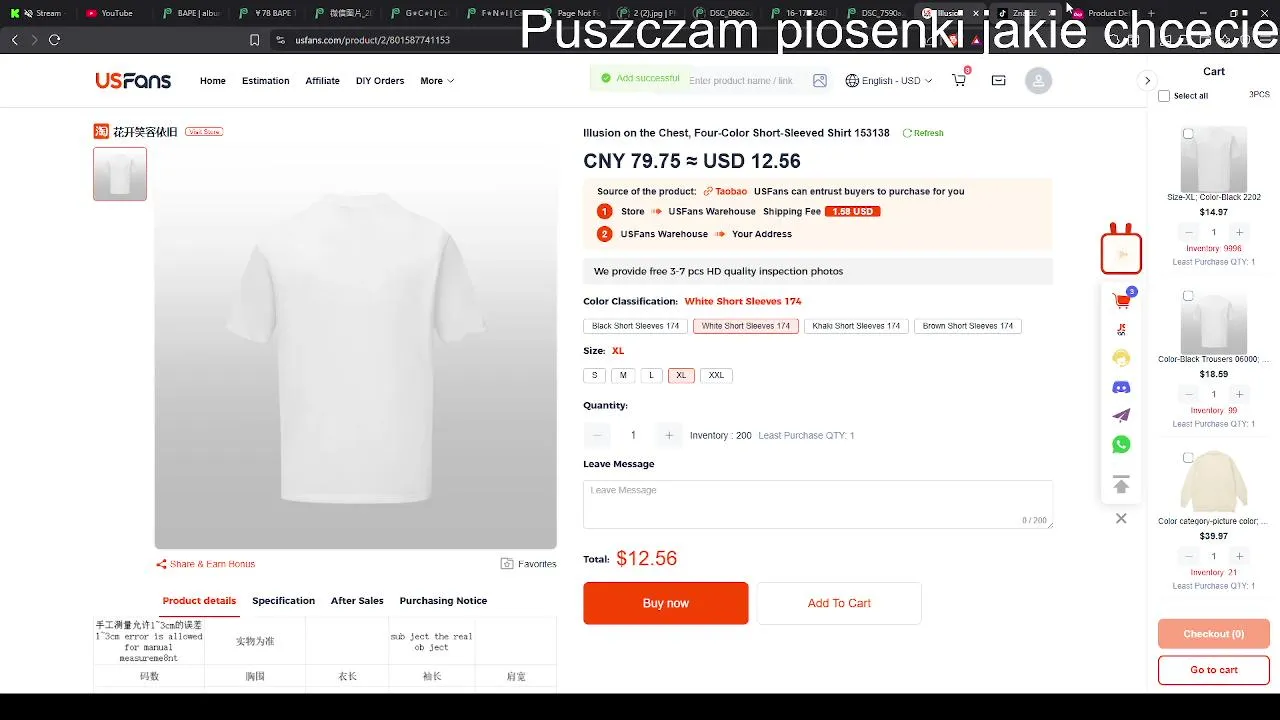Screen dimensions: 1280x720
Task: Click the user profile avatar
Action: 1038,81
